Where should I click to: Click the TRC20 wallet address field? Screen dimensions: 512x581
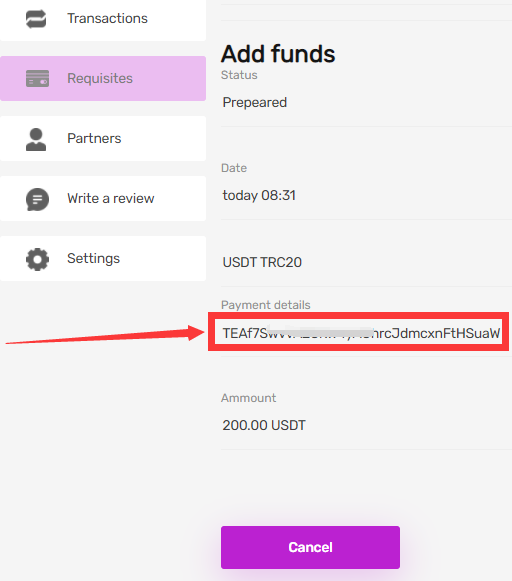[x=358, y=333]
